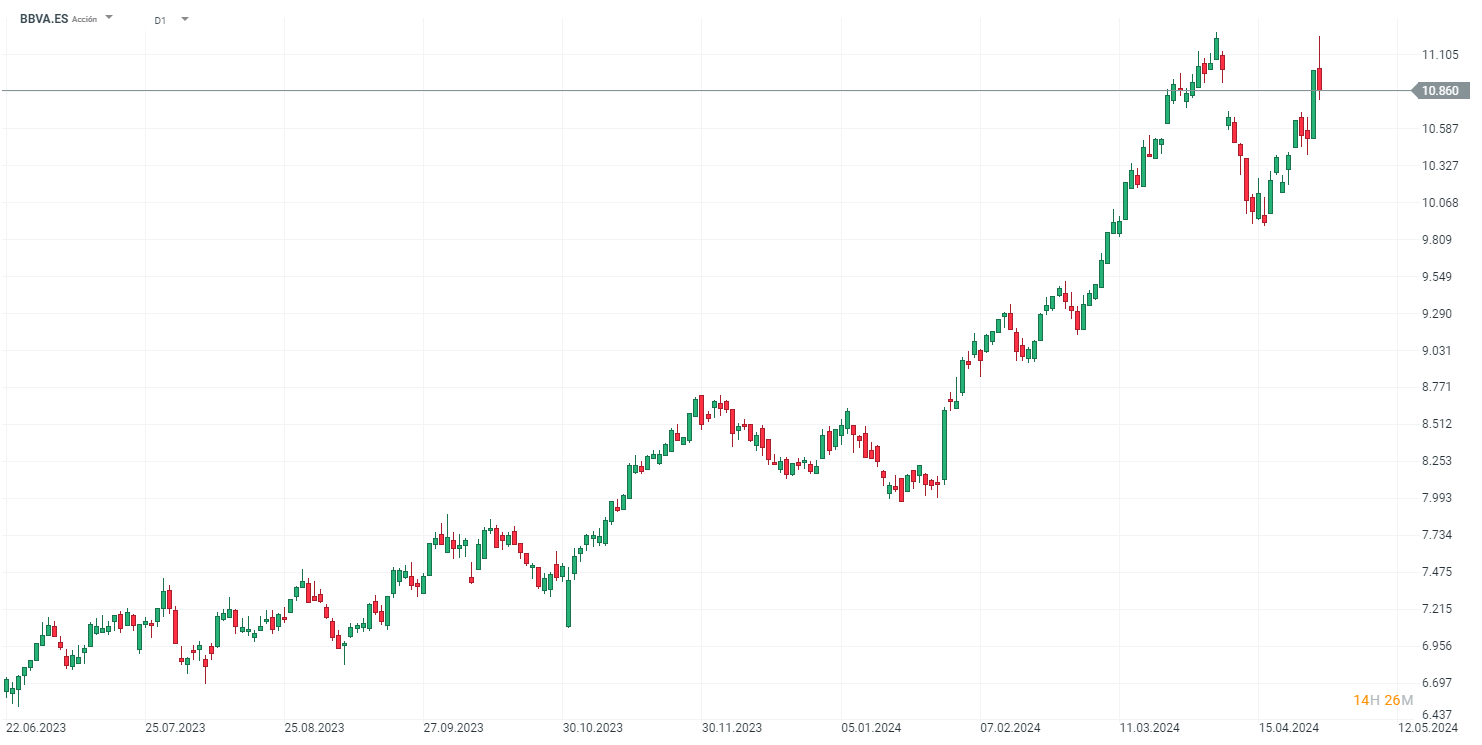
Task: Click the 27.09.2023 time axis marker
Action: [453, 728]
